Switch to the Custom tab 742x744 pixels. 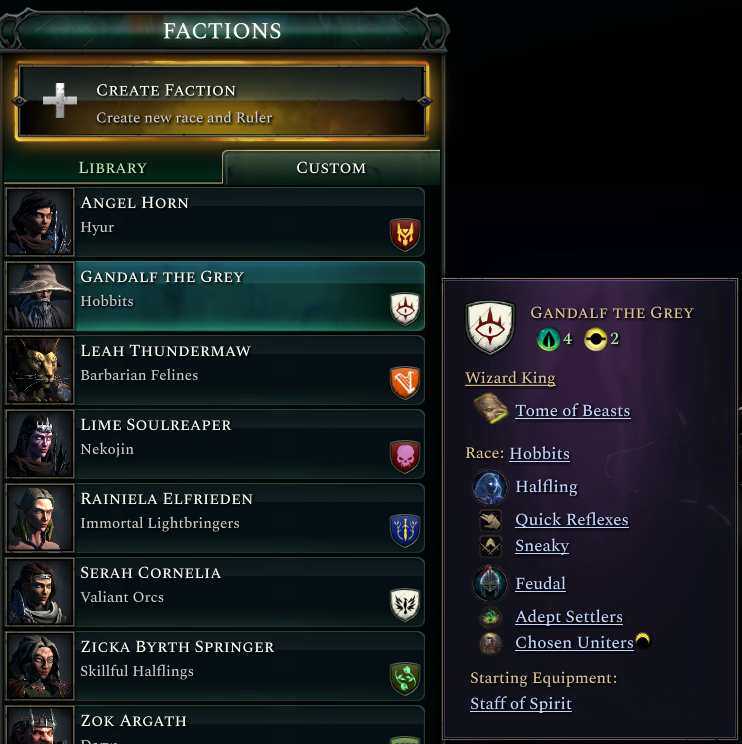331,168
